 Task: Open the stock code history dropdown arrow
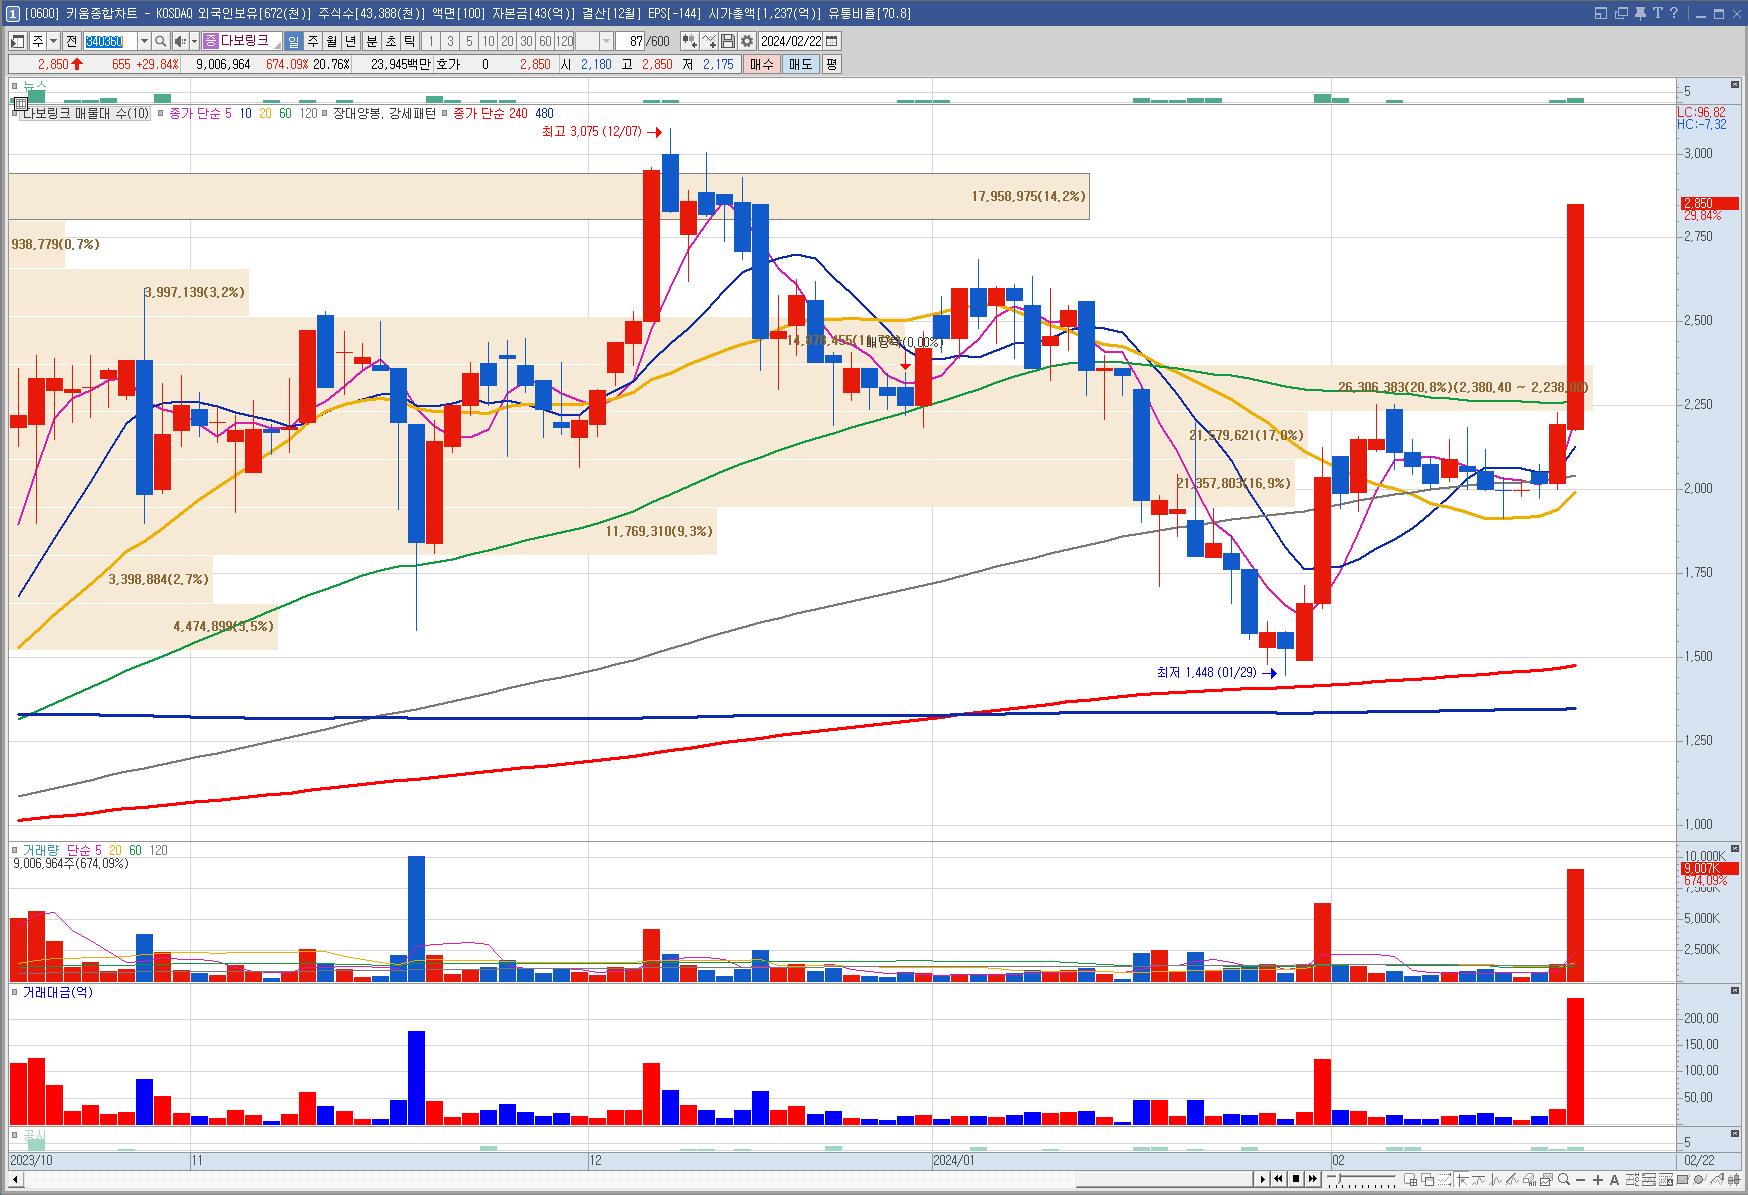pyautogui.click(x=144, y=41)
